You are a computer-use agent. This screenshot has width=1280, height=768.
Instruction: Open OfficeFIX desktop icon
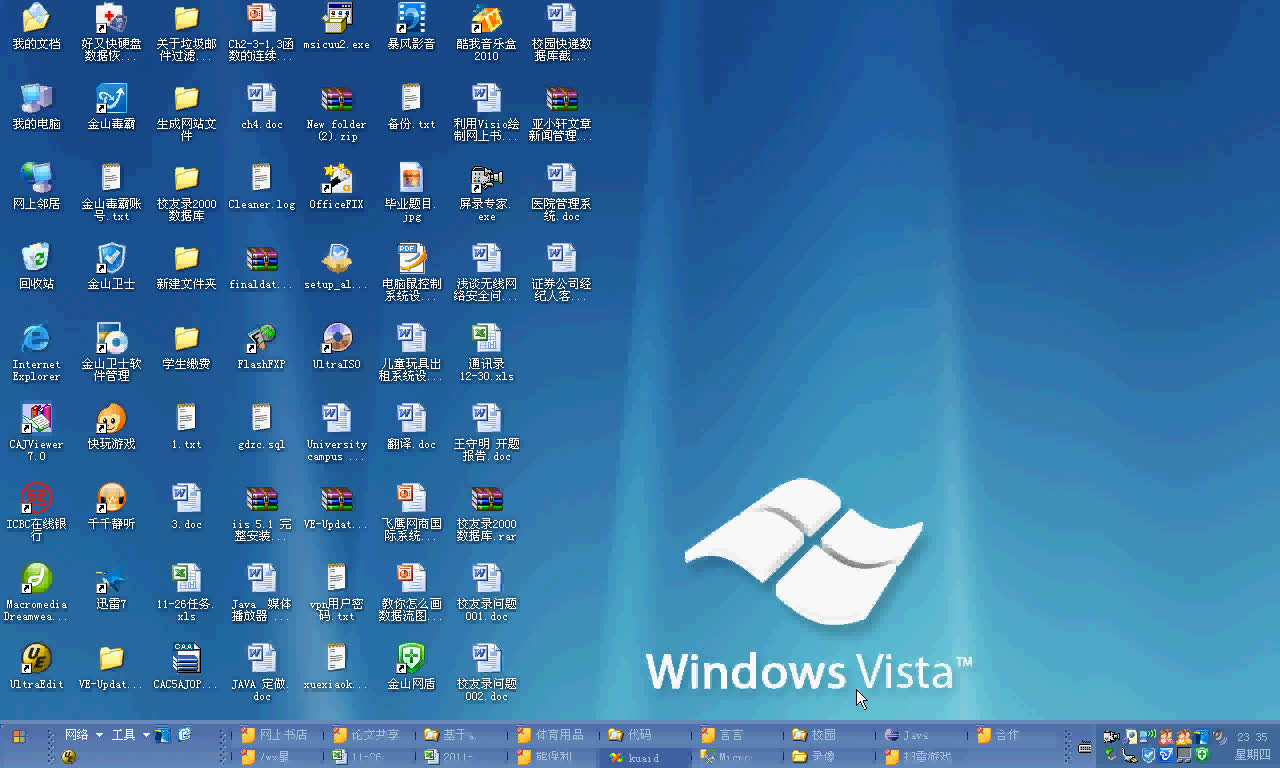[337, 188]
